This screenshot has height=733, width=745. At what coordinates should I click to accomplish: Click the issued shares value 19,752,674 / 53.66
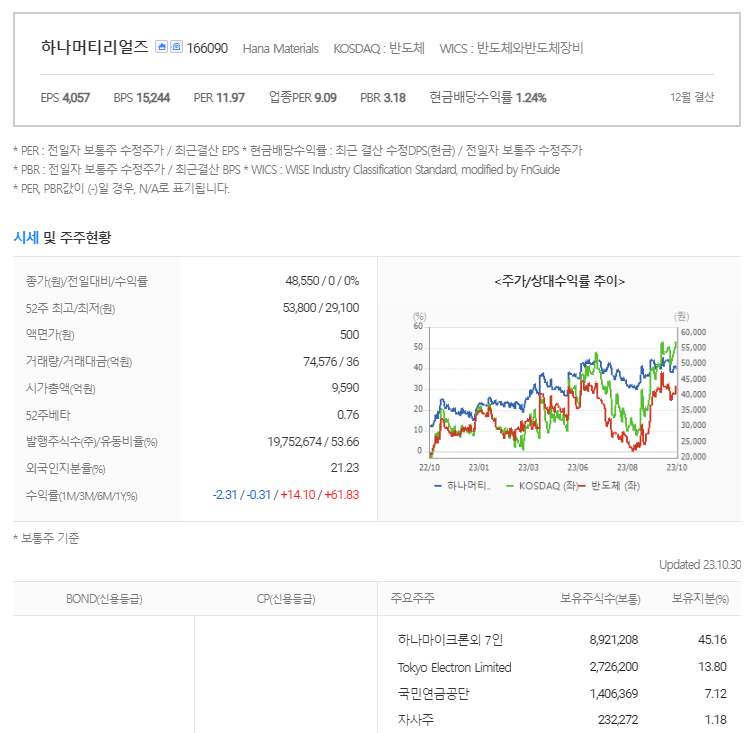pyautogui.click(x=313, y=442)
